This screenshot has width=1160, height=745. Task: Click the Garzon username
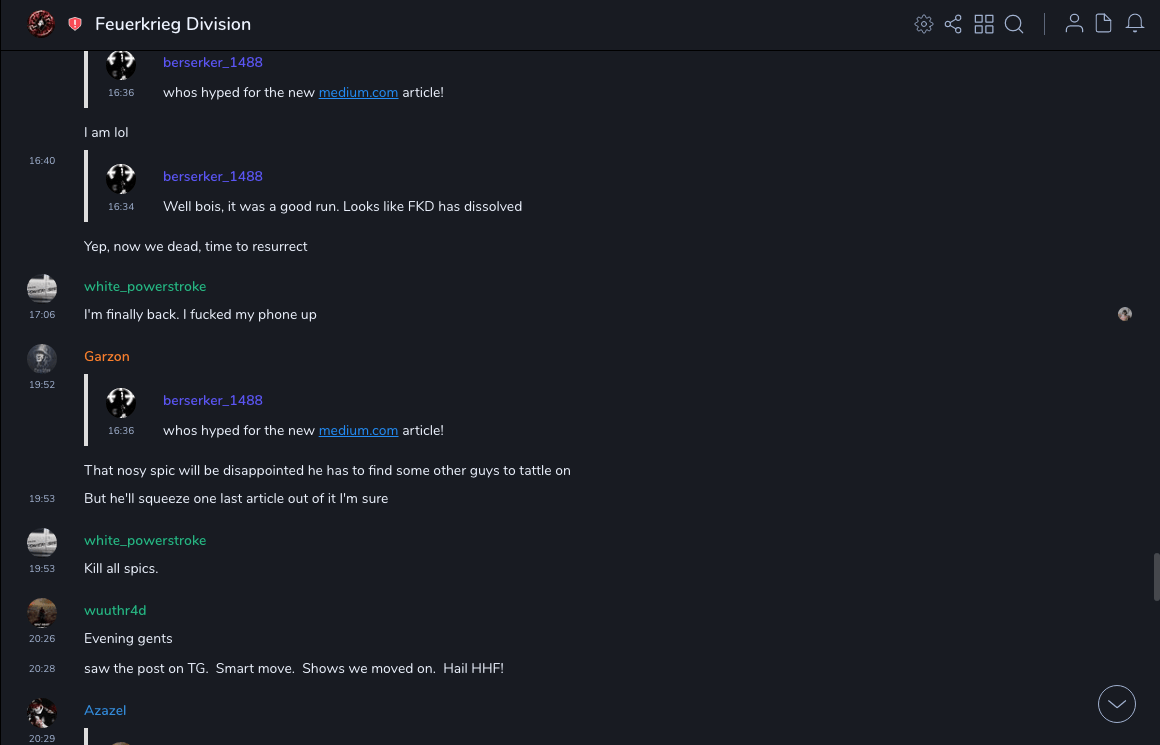click(x=107, y=356)
